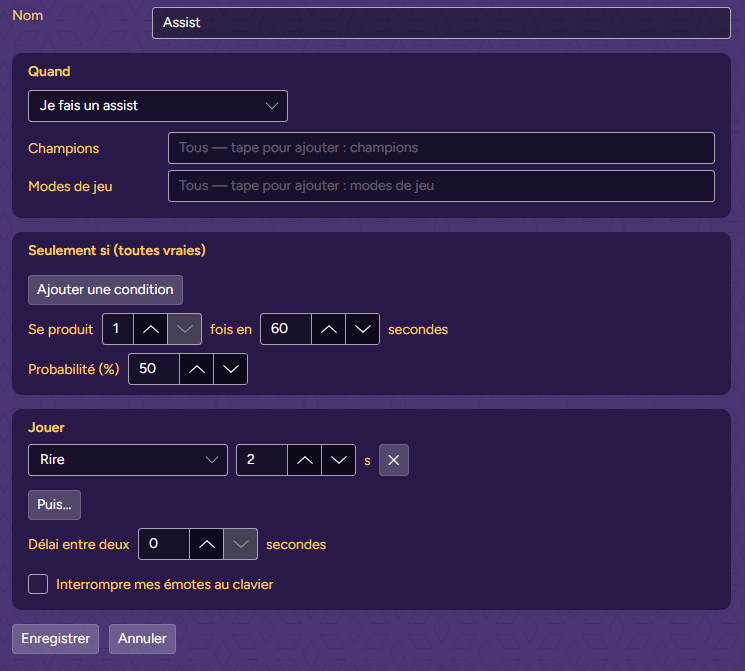Increase the 'Se produit' count with up arrow
This screenshot has height=671, width=745.
pyautogui.click(x=151, y=329)
